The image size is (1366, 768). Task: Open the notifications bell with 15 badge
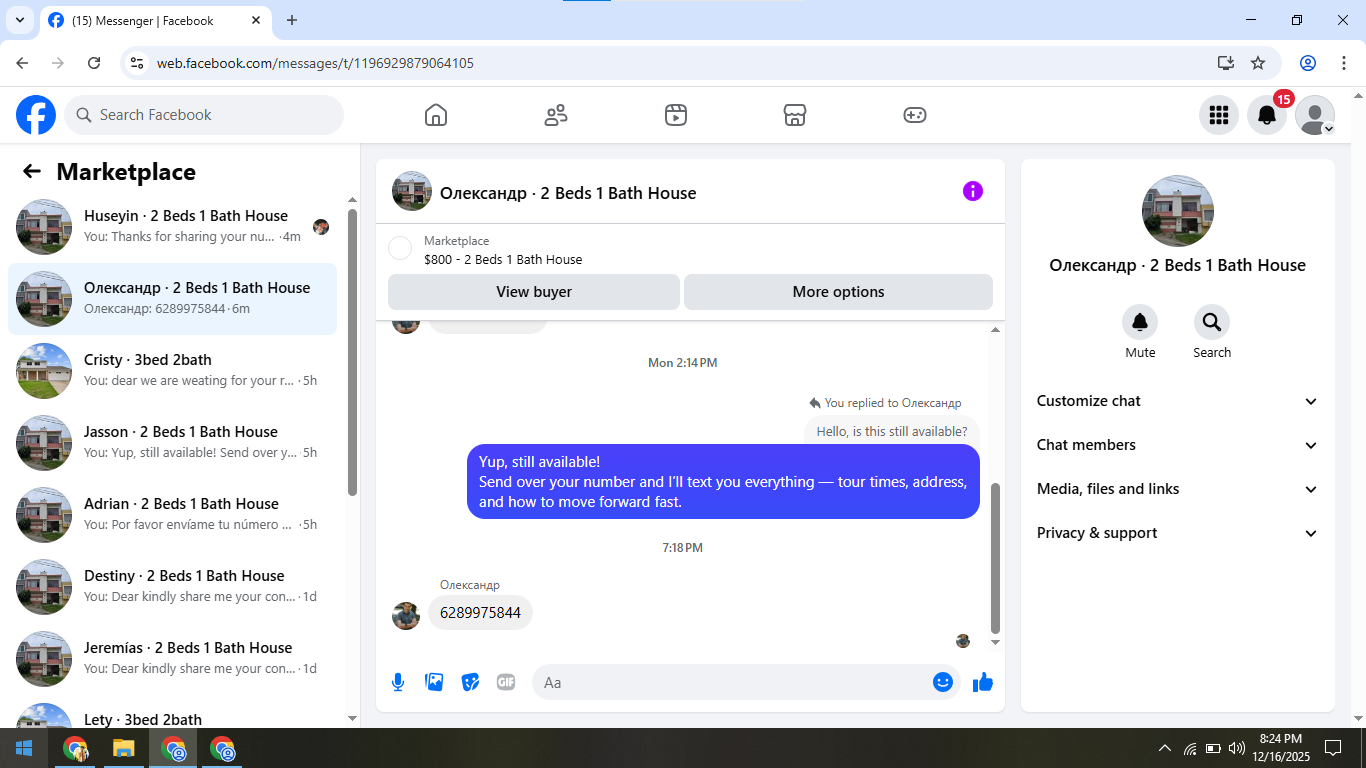(1267, 115)
